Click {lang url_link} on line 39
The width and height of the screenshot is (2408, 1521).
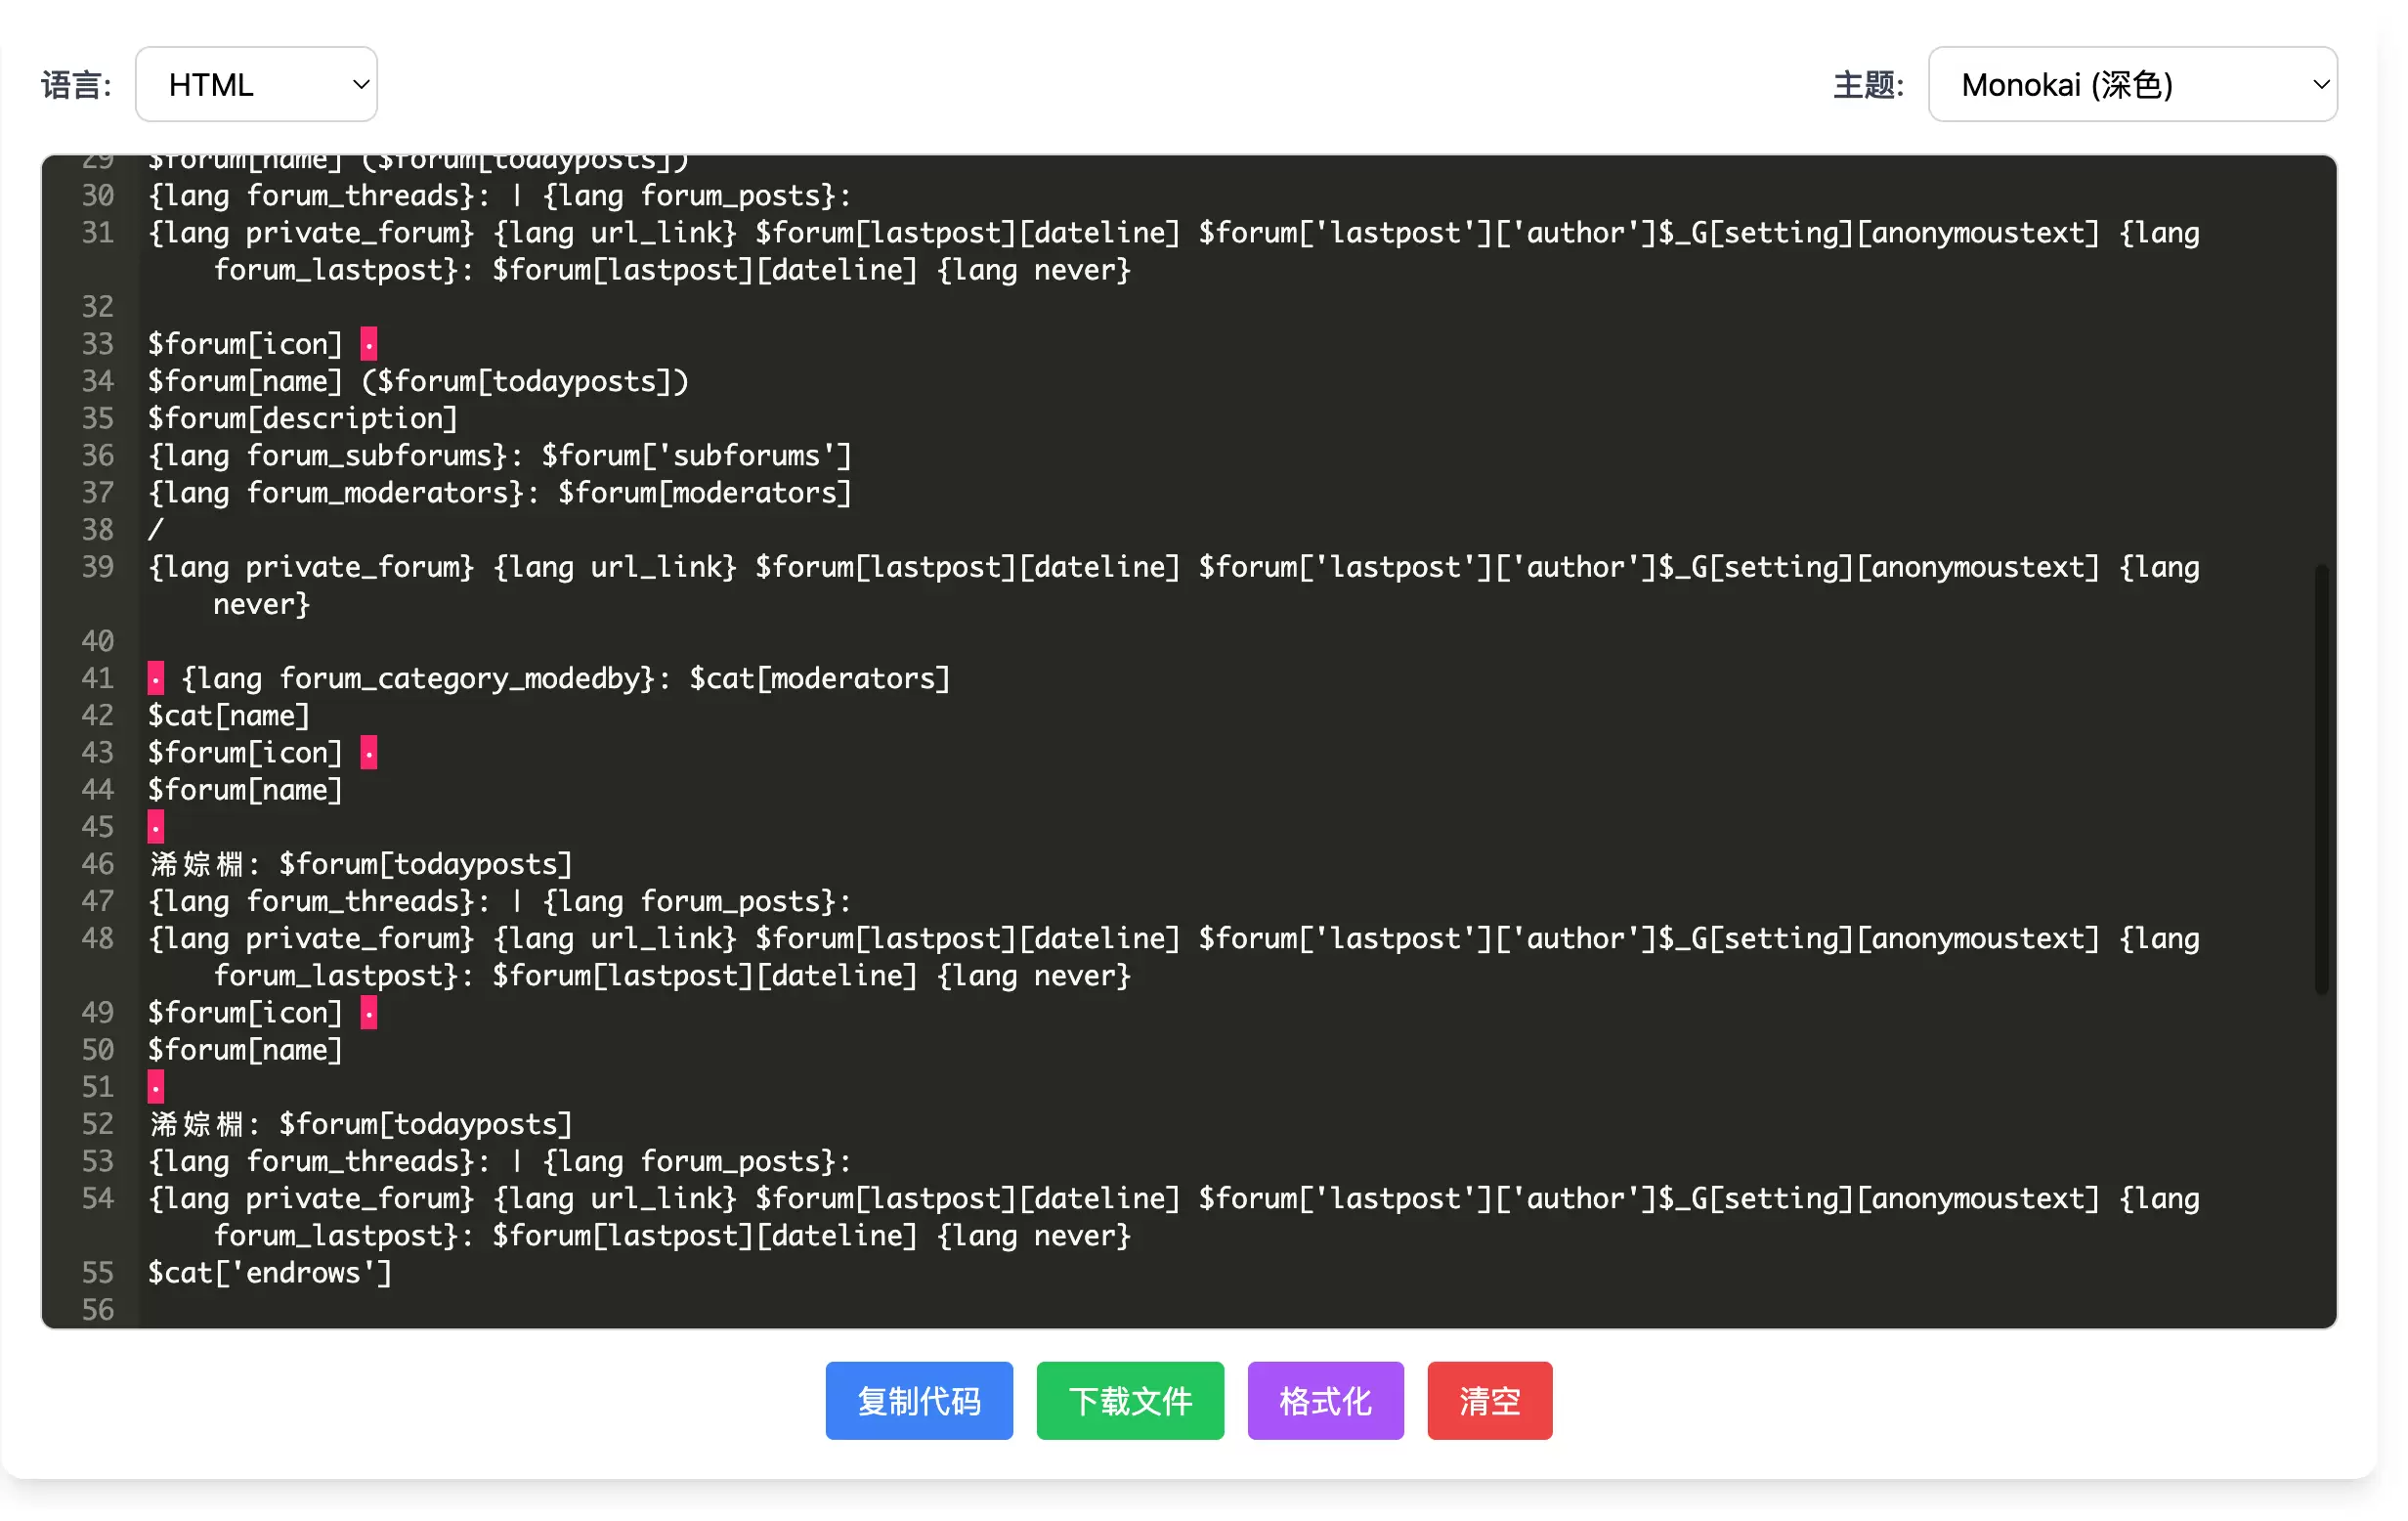coord(615,567)
